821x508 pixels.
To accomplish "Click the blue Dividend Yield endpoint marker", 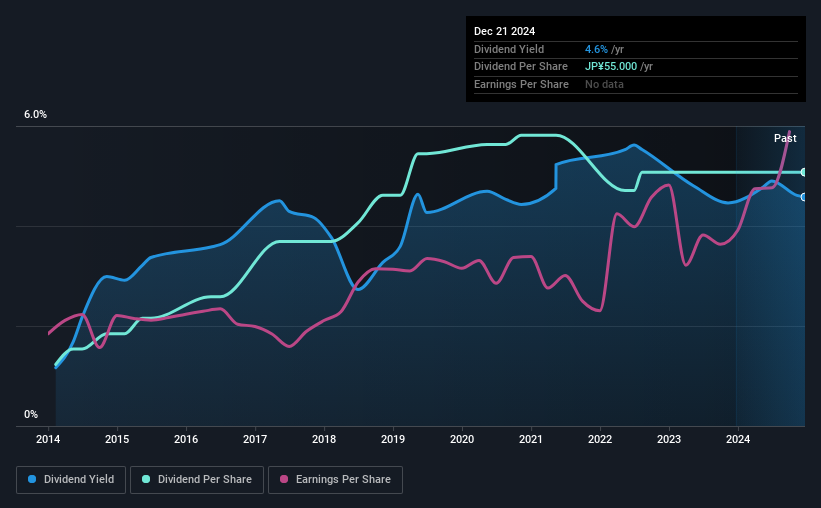I will (x=804, y=197).
